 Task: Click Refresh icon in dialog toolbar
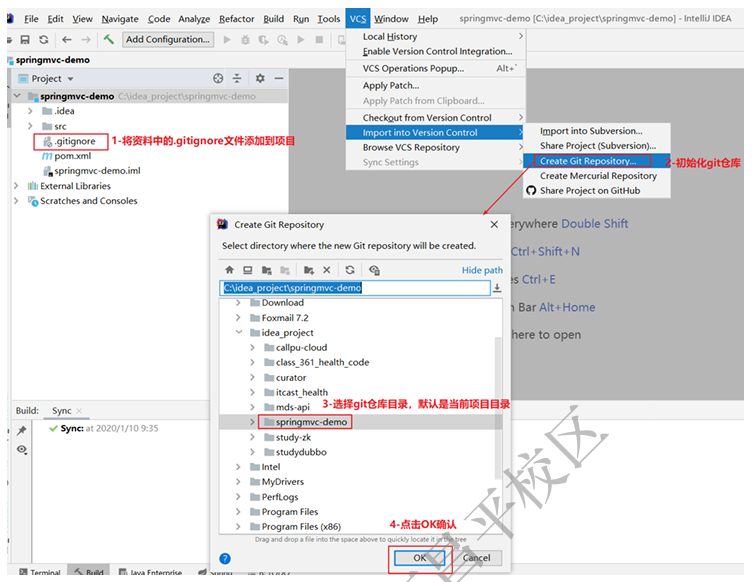350,270
